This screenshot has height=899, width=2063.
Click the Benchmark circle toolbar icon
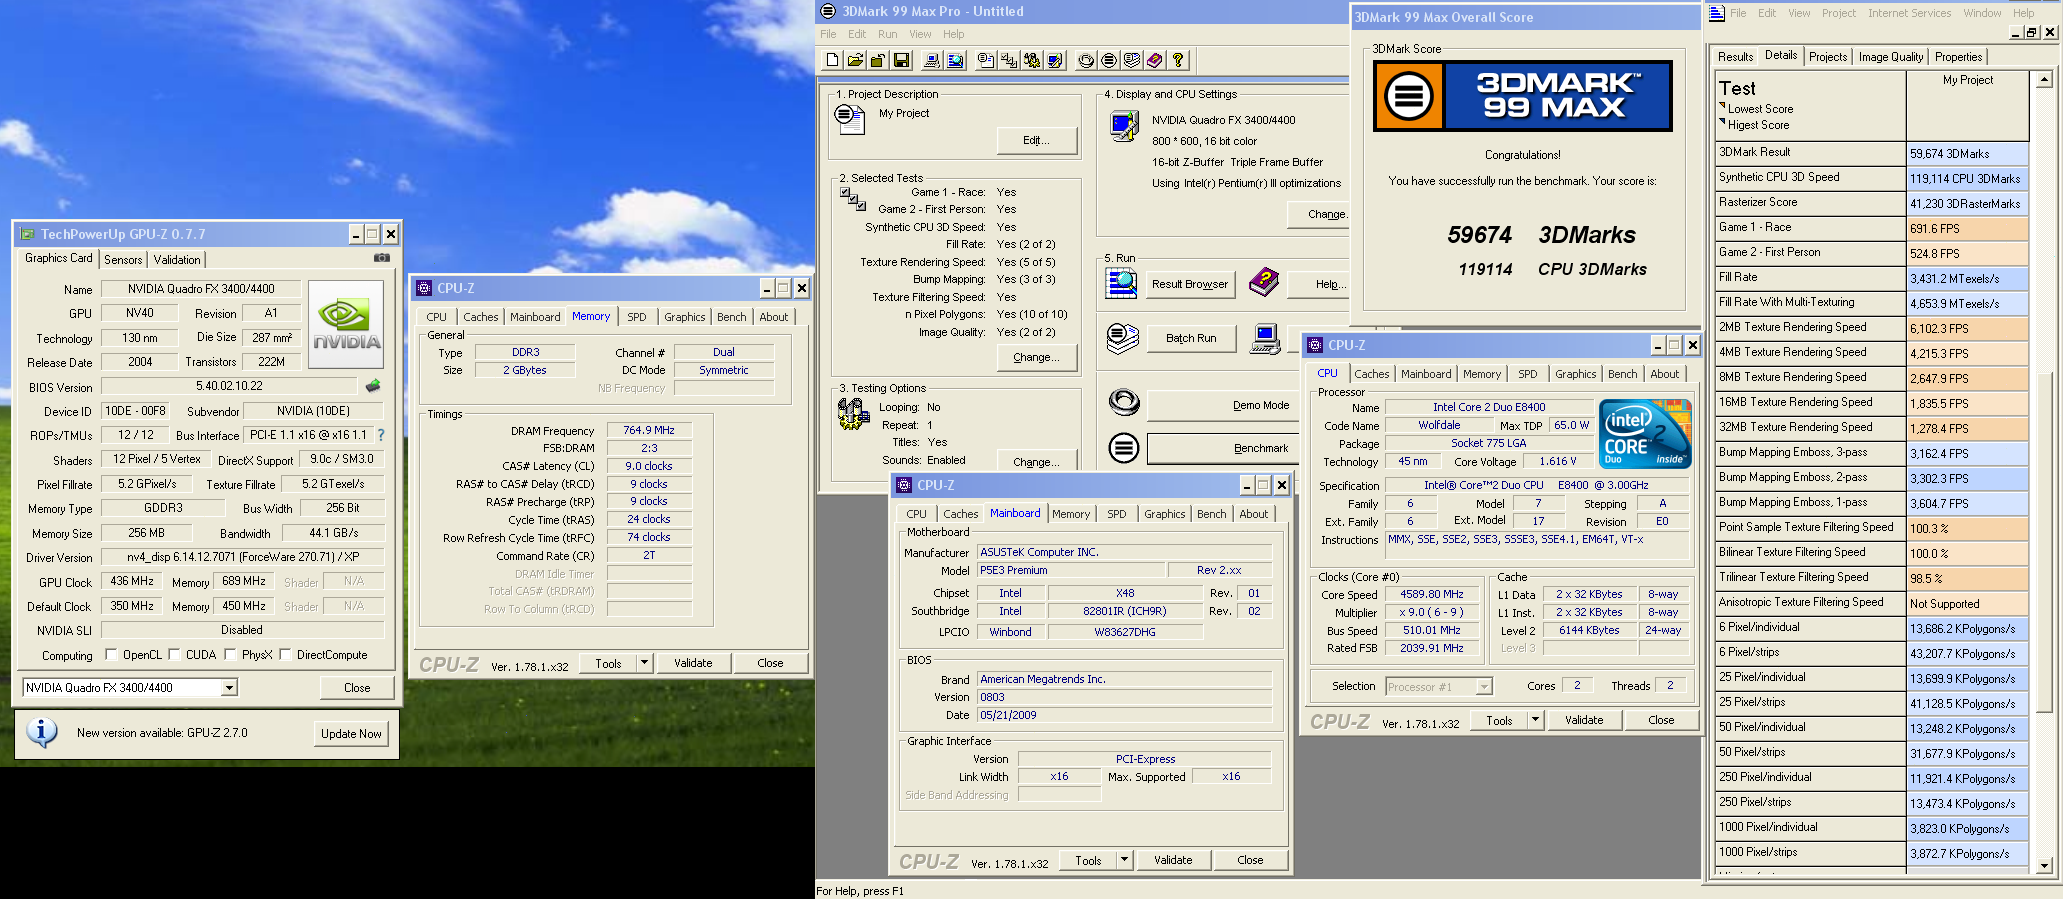1109,60
